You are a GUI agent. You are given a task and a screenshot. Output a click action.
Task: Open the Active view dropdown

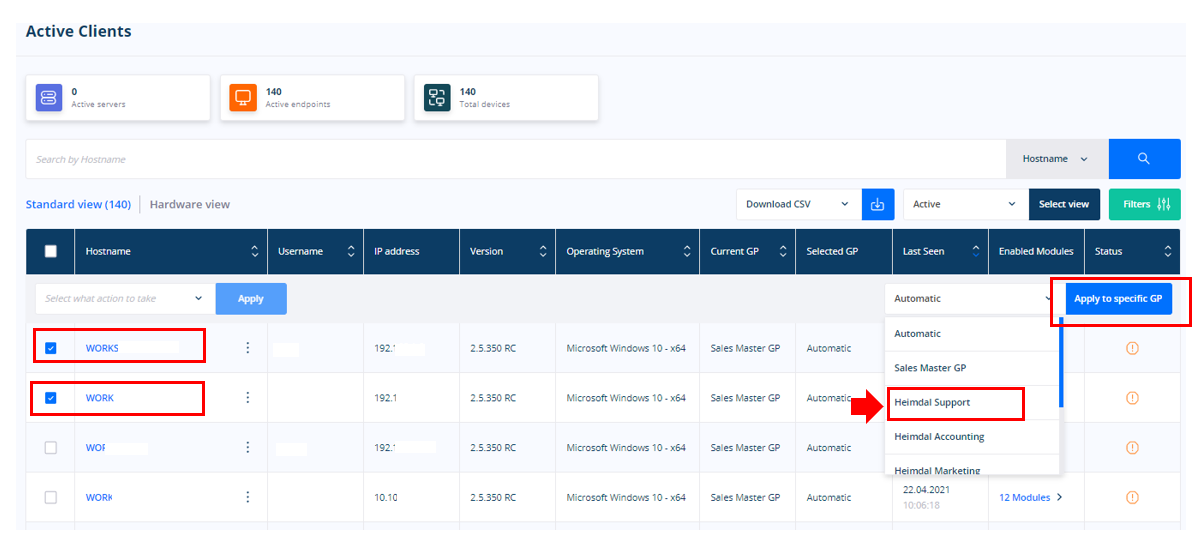(x=966, y=204)
